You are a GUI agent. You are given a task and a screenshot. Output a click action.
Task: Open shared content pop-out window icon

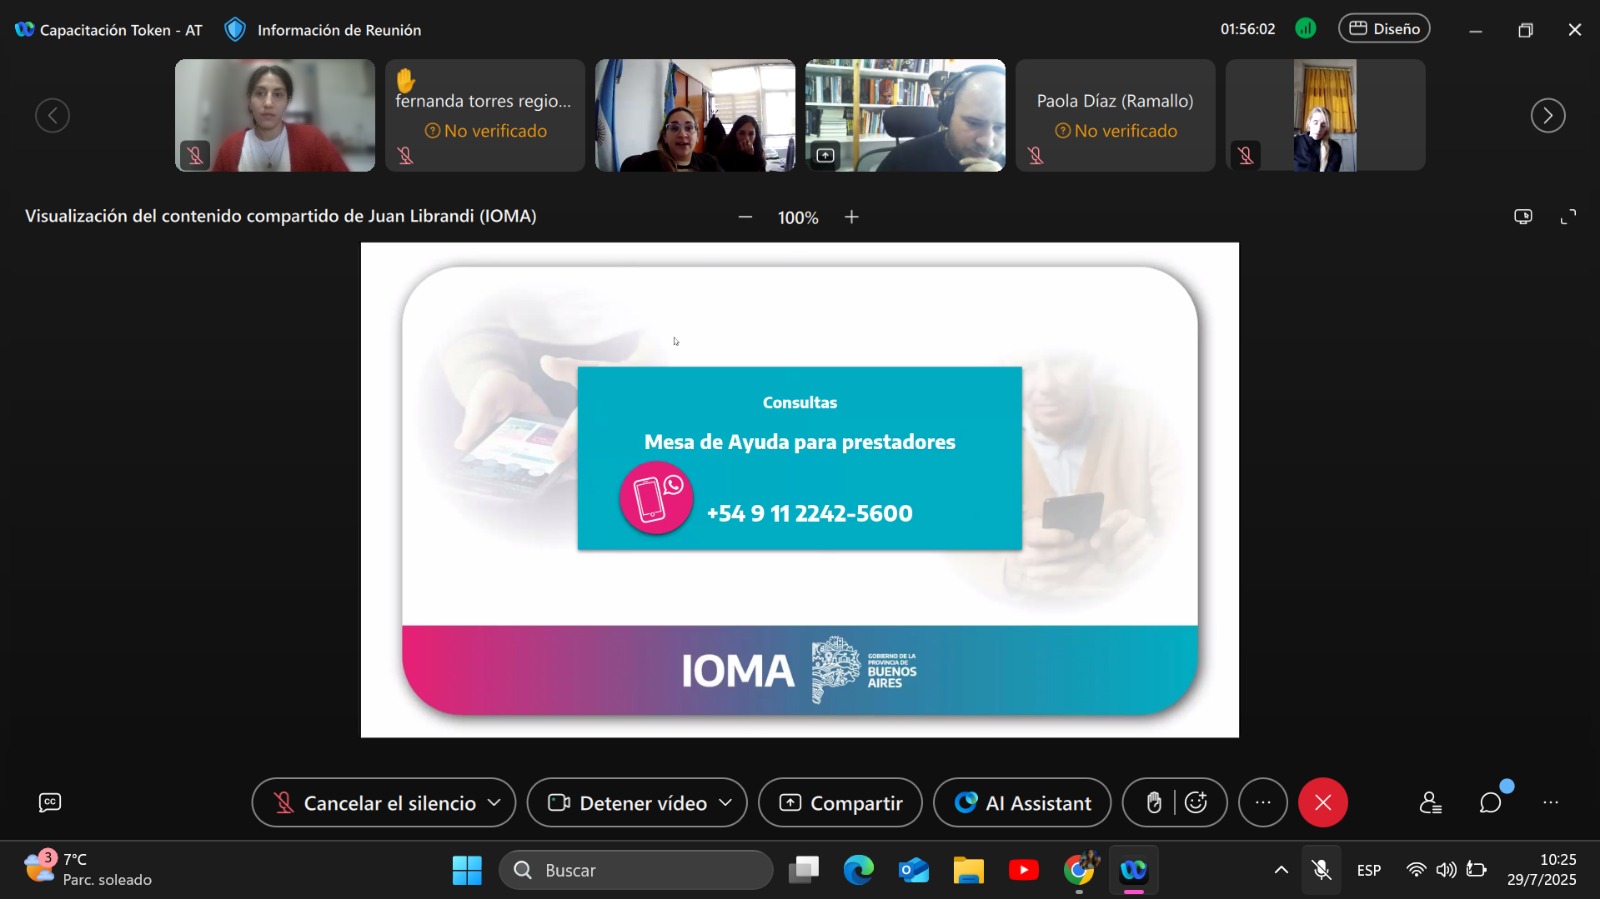point(1523,216)
